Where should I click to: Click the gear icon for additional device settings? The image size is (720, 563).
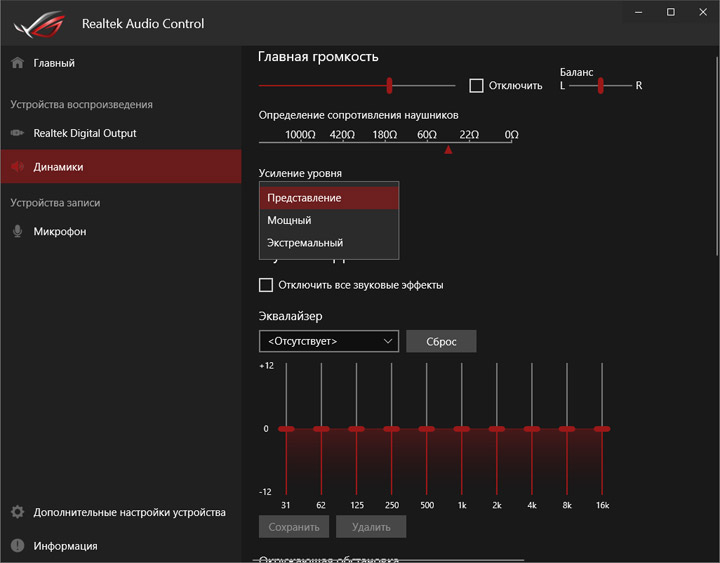[17, 512]
